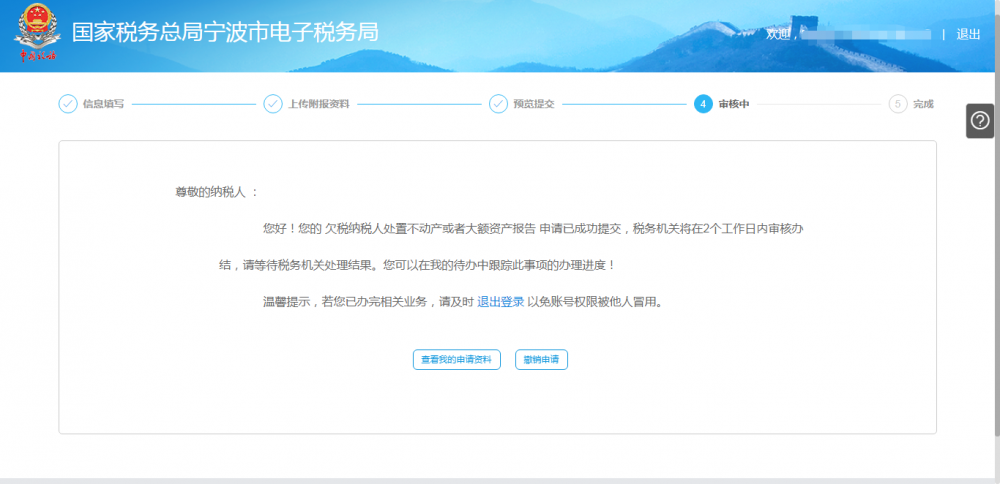The image size is (1000, 484).
Task: Click the line mentioning 我的待办
Action: point(418,265)
